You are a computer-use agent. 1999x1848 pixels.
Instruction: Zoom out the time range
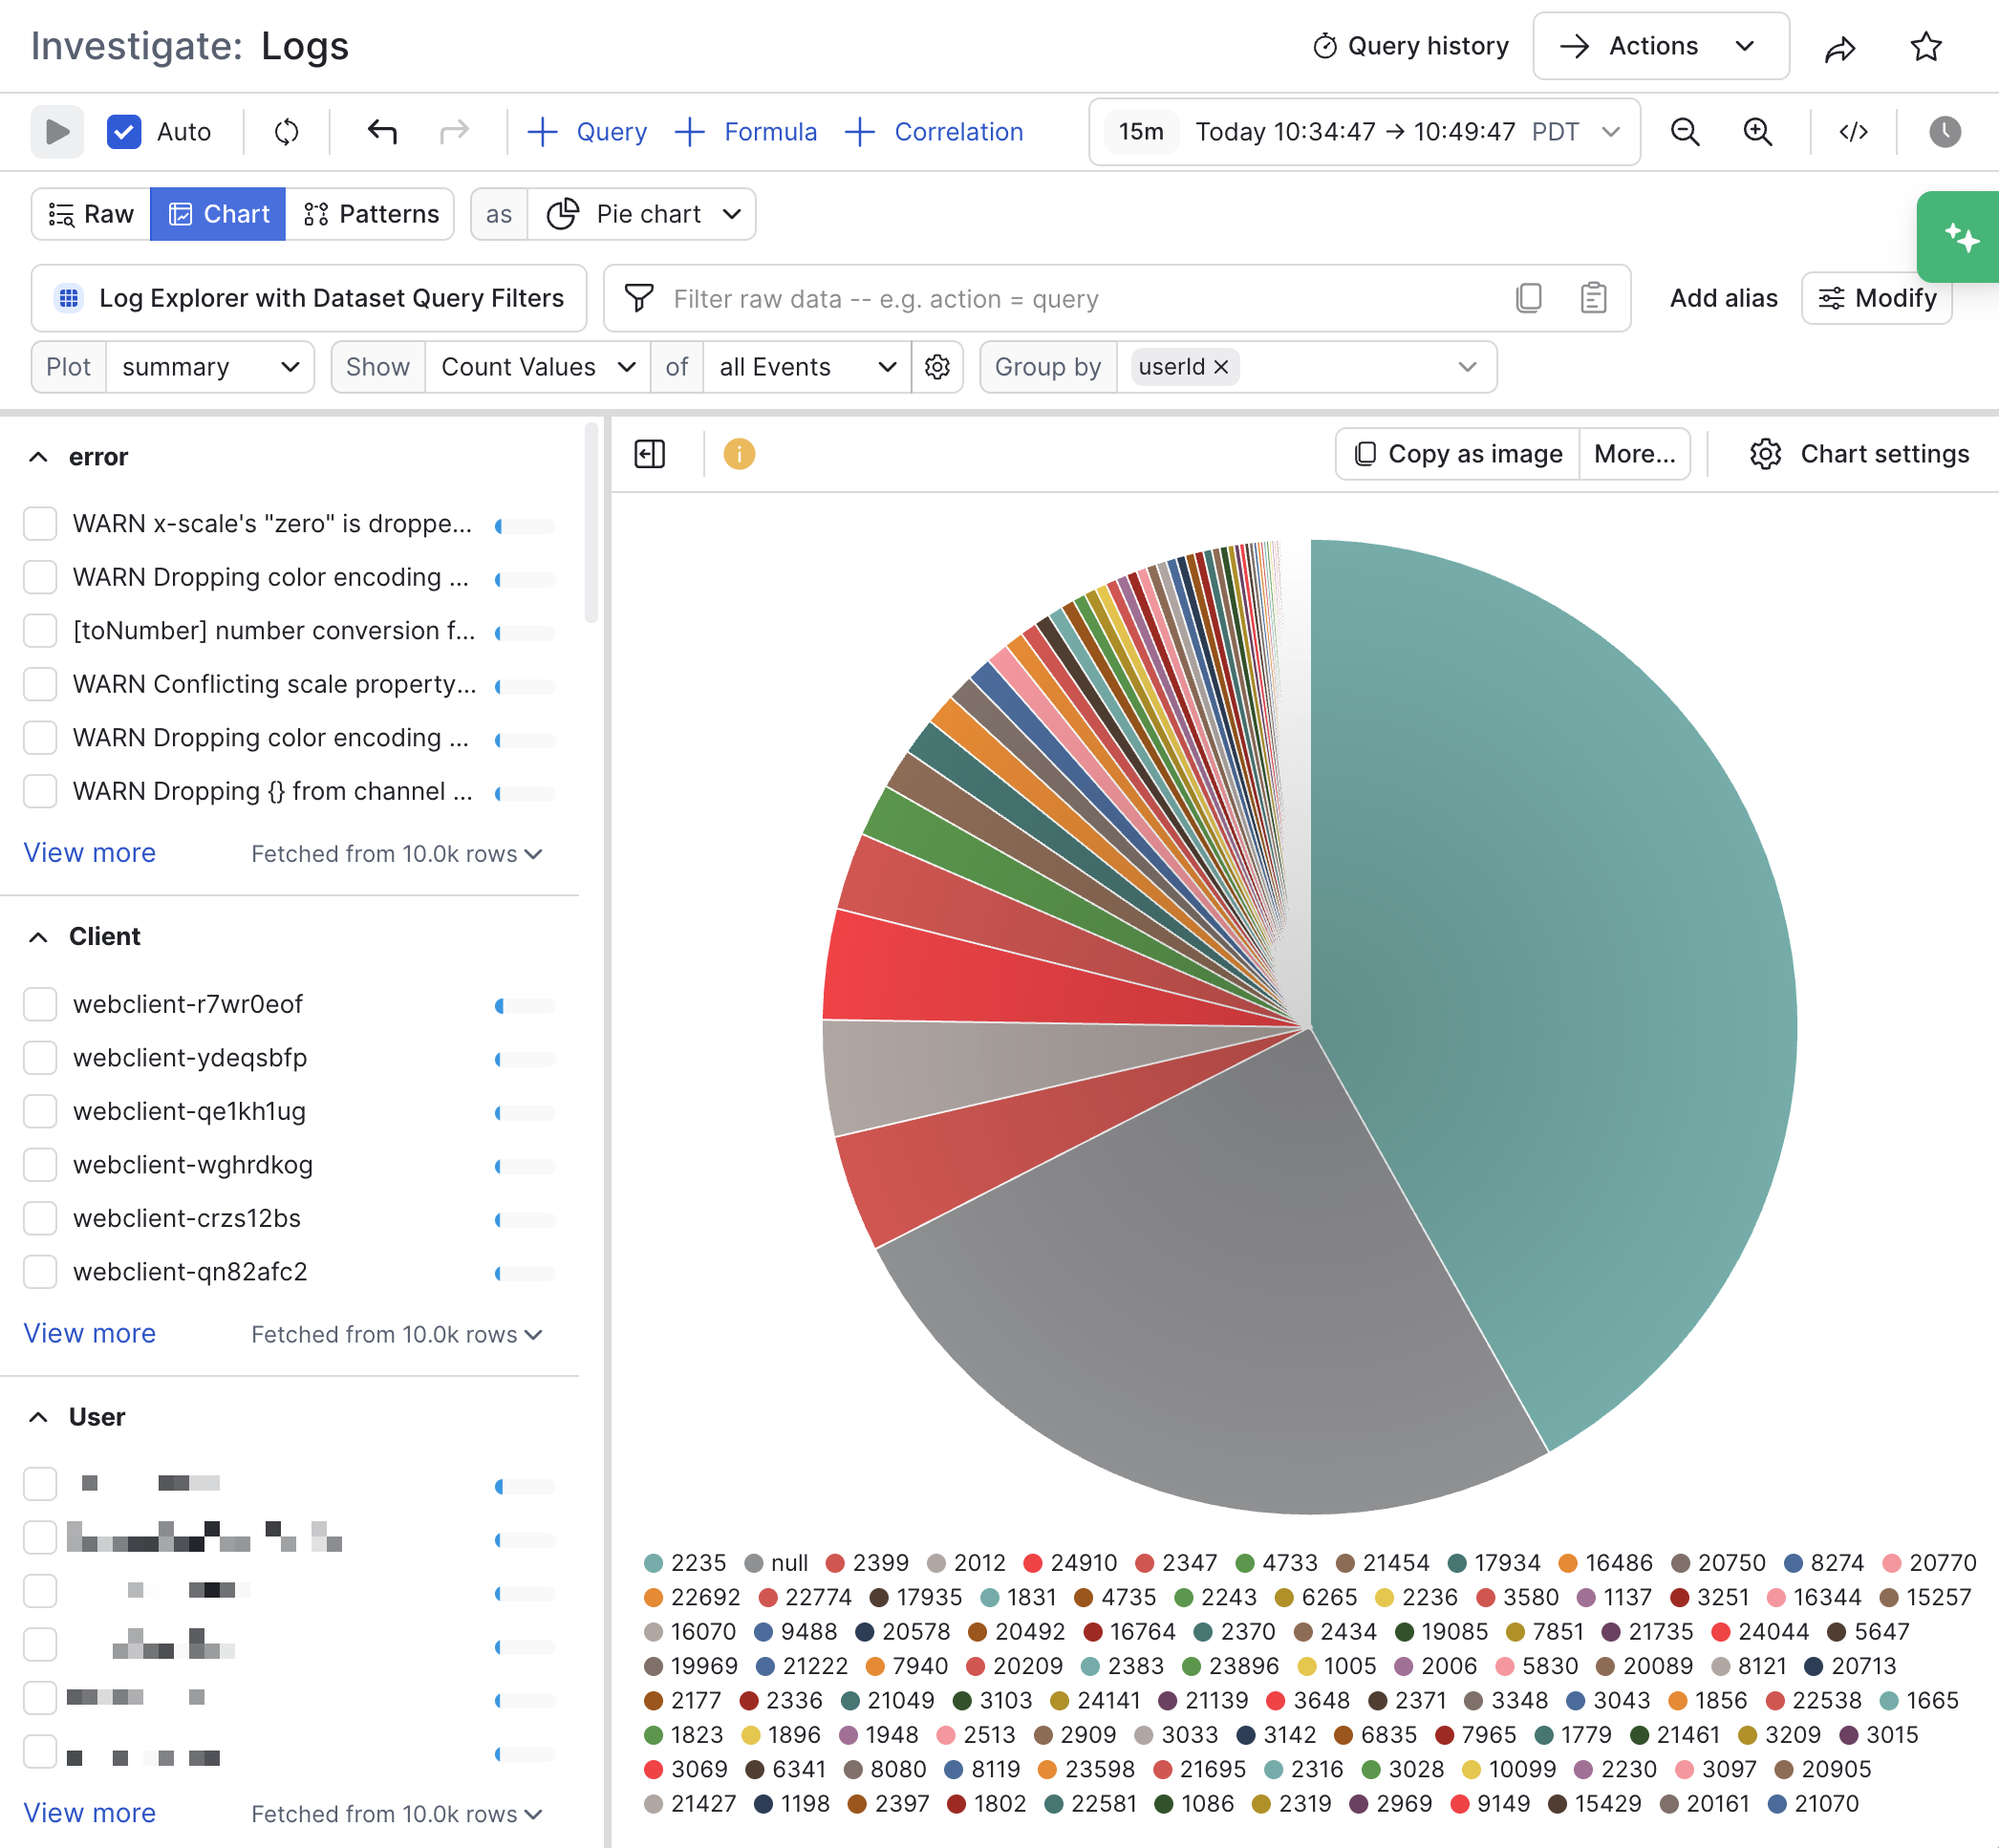pyautogui.click(x=1686, y=132)
